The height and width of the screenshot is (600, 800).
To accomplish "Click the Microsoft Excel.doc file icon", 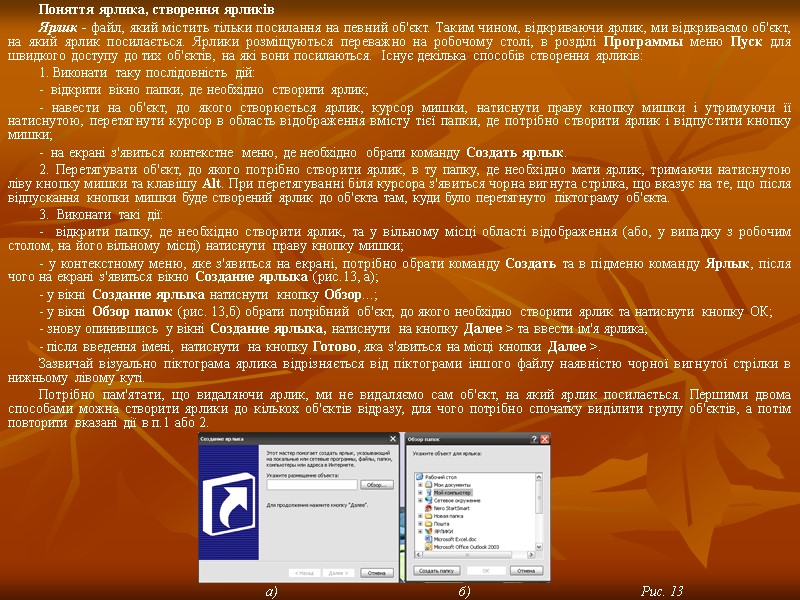I will (x=429, y=539).
